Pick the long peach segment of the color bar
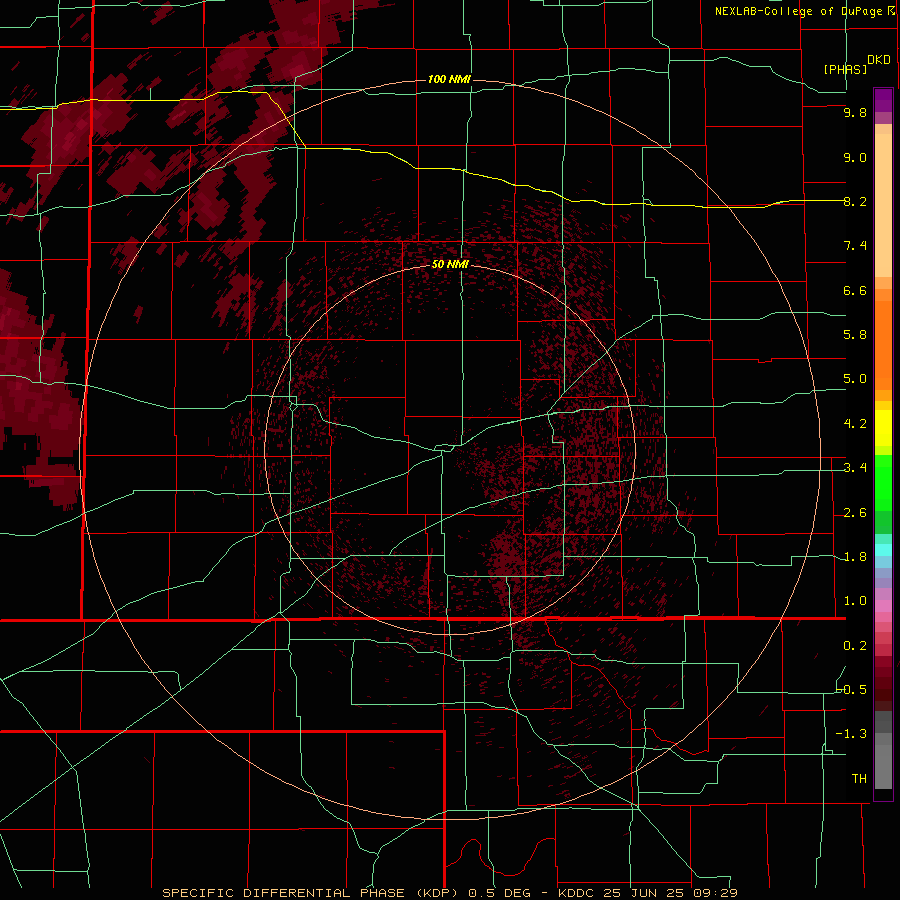 click(x=883, y=205)
